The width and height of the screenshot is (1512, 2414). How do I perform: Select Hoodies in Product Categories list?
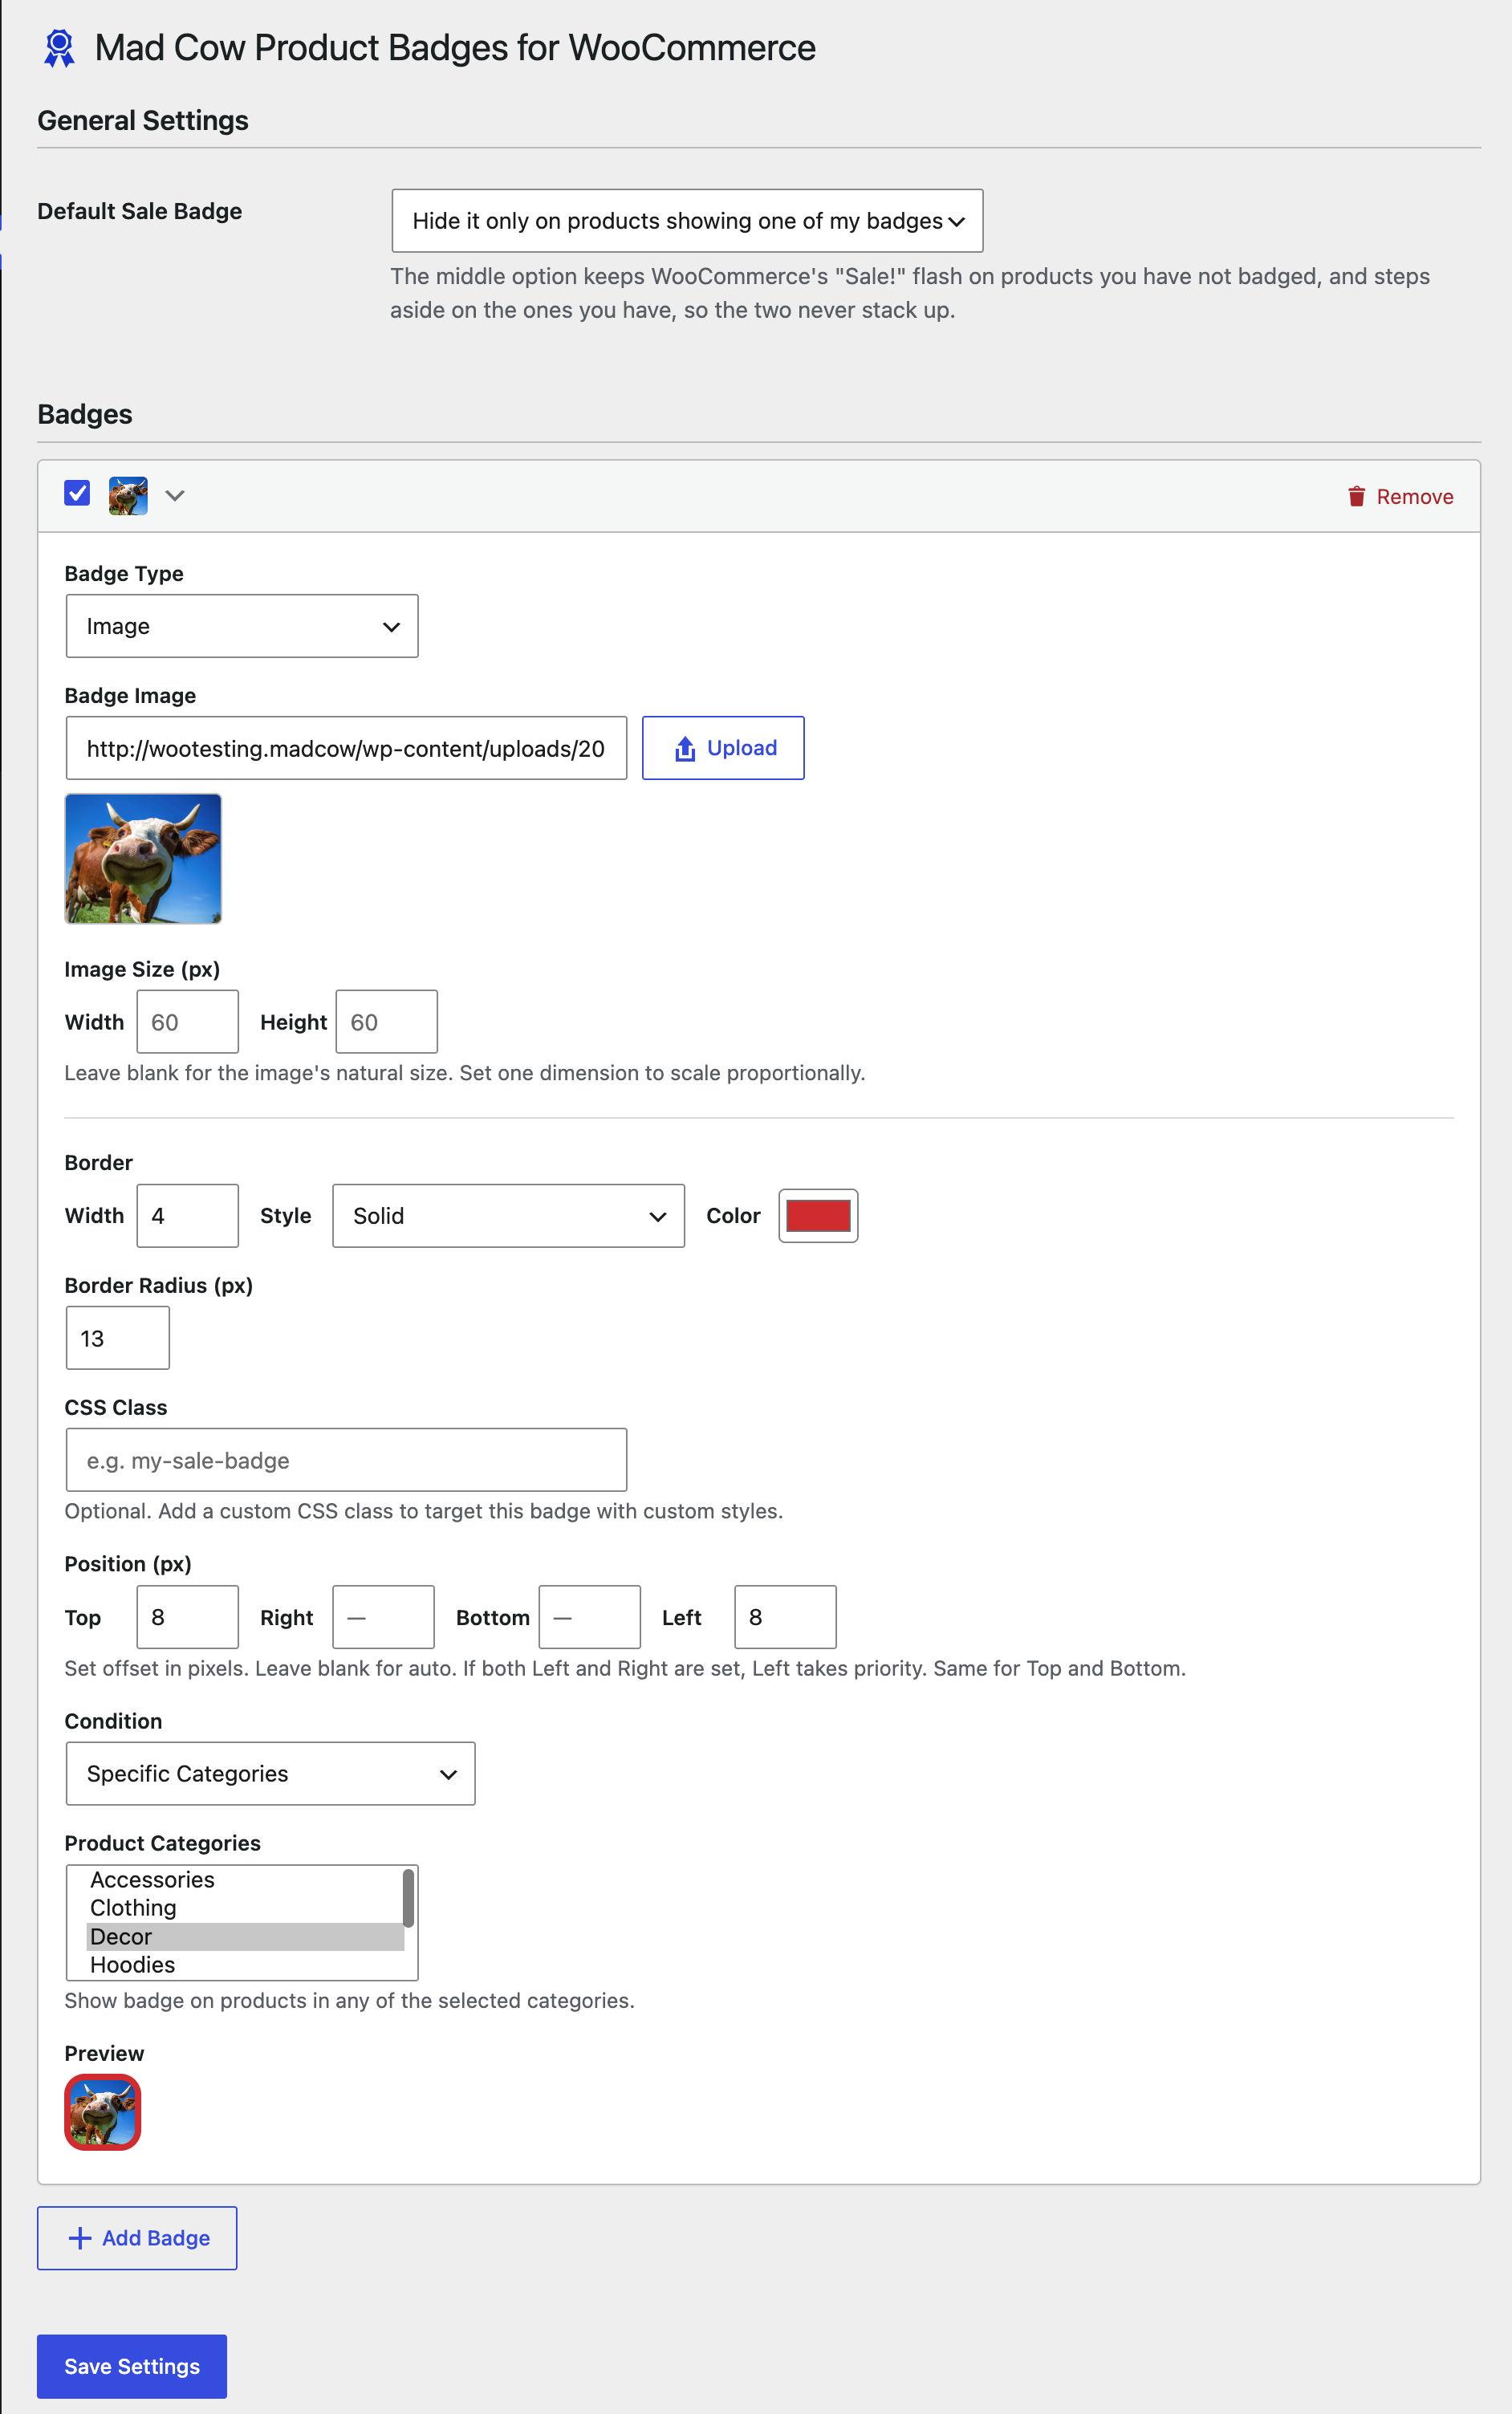click(245, 1965)
